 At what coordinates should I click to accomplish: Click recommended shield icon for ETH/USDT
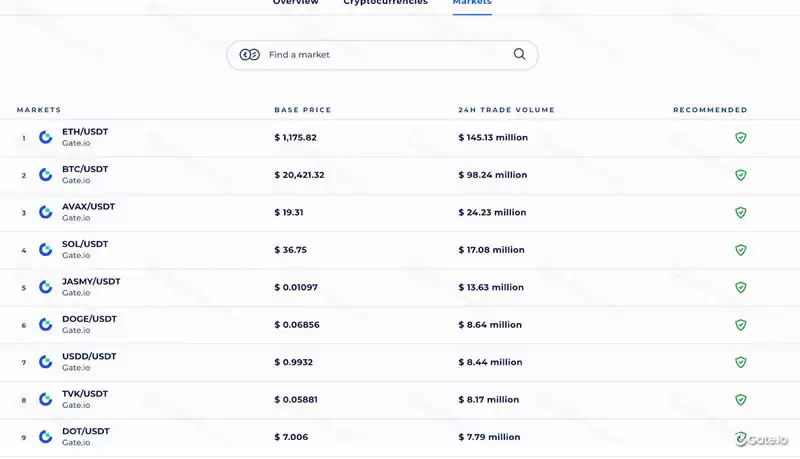pyautogui.click(x=741, y=137)
